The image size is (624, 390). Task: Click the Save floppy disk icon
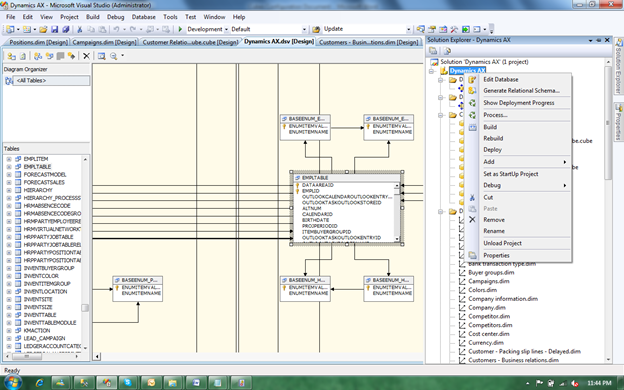(55, 29)
